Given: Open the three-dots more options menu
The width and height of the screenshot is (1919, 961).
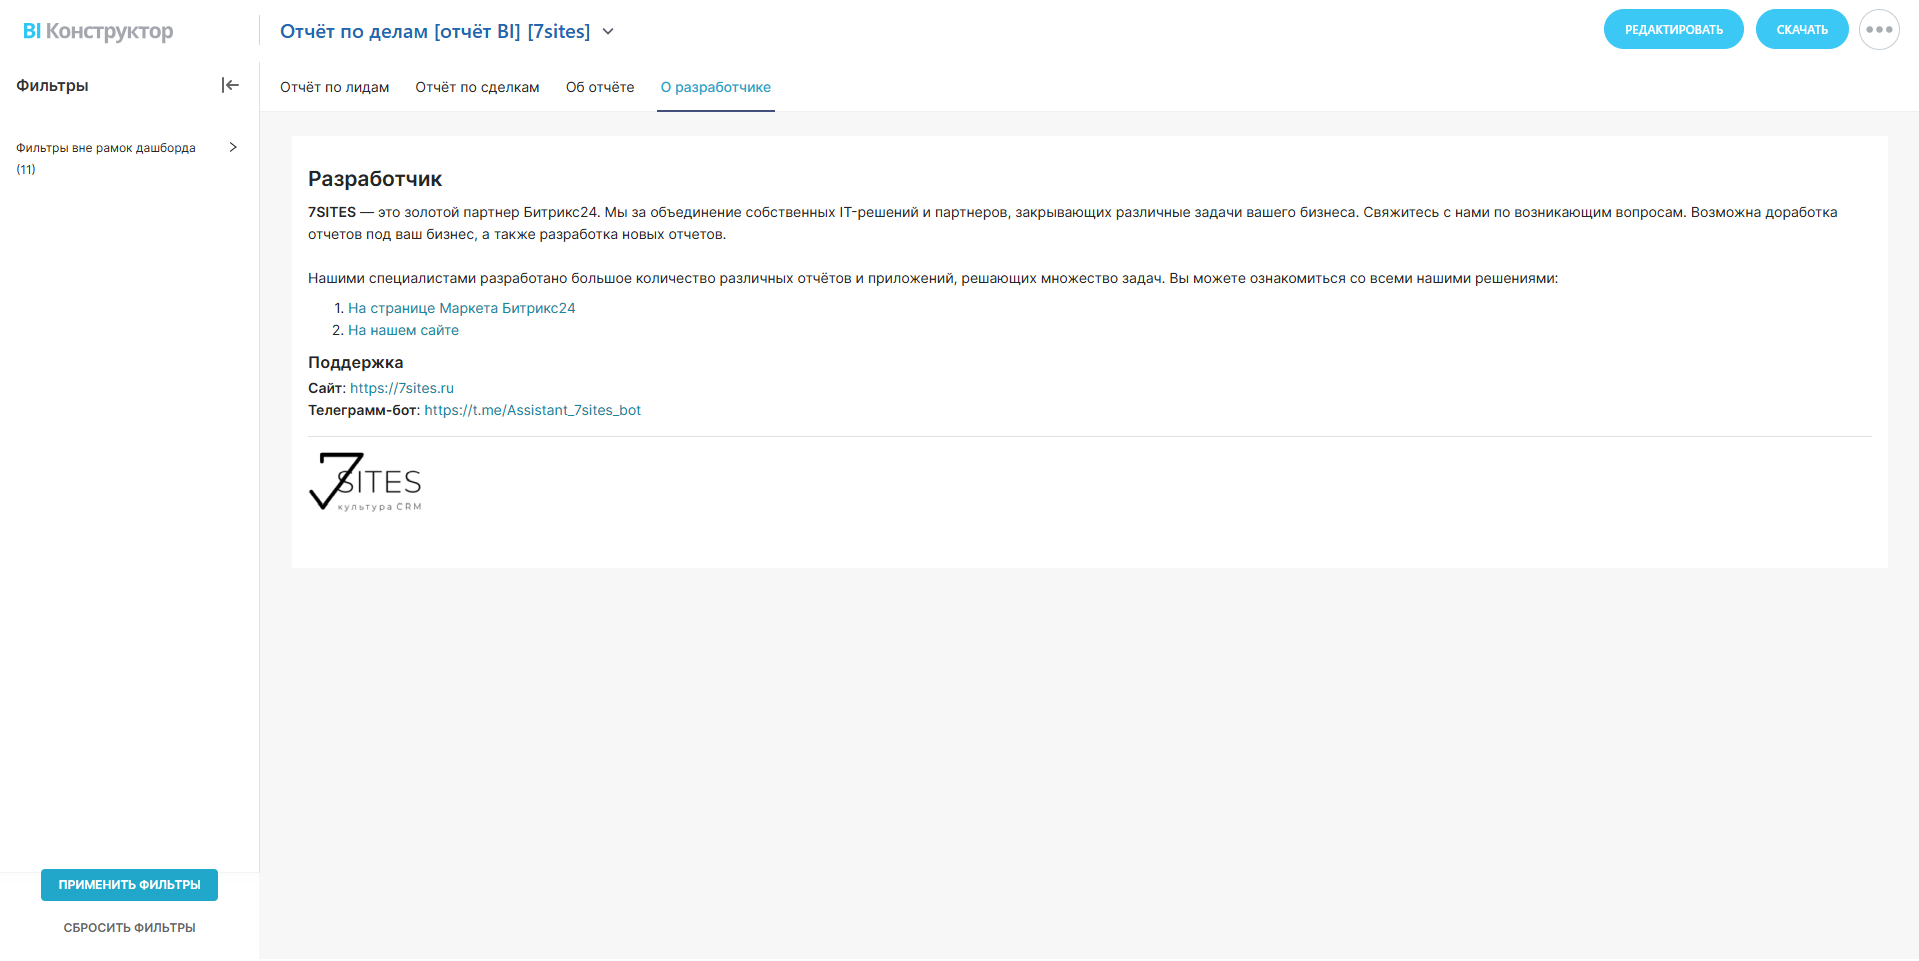Looking at the screenshot, I should tap(1879, 30).
